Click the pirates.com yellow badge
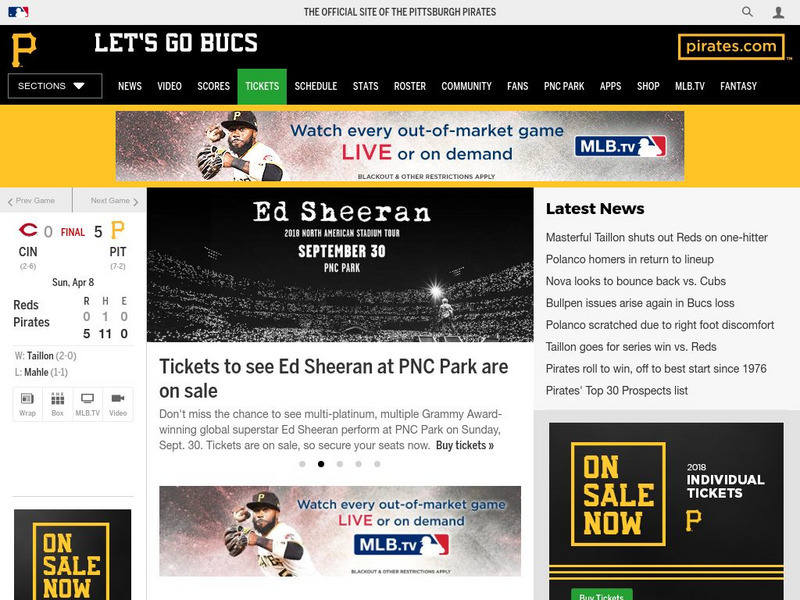The image size is (800, 600). 731,47
